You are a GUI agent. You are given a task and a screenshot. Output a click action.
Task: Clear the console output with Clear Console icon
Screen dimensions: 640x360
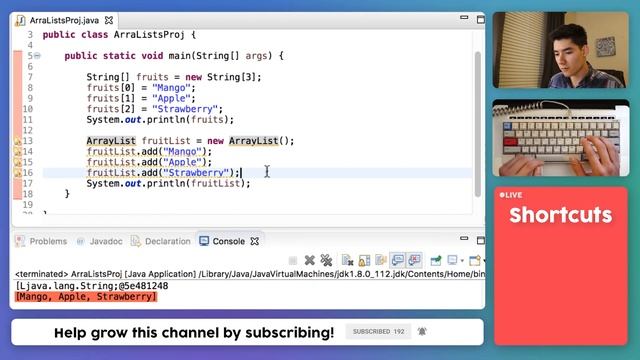click(x=347, y=260)
